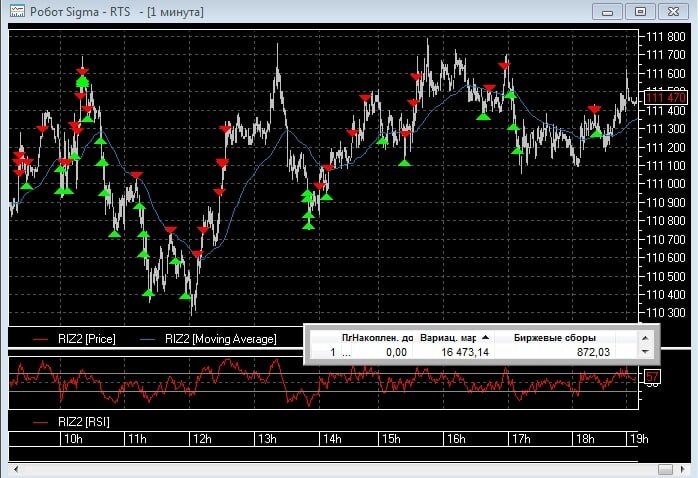Click the 16h time axis label
Image resolution: width=698 pixels, height=478 pixels.
pos(456,439)
